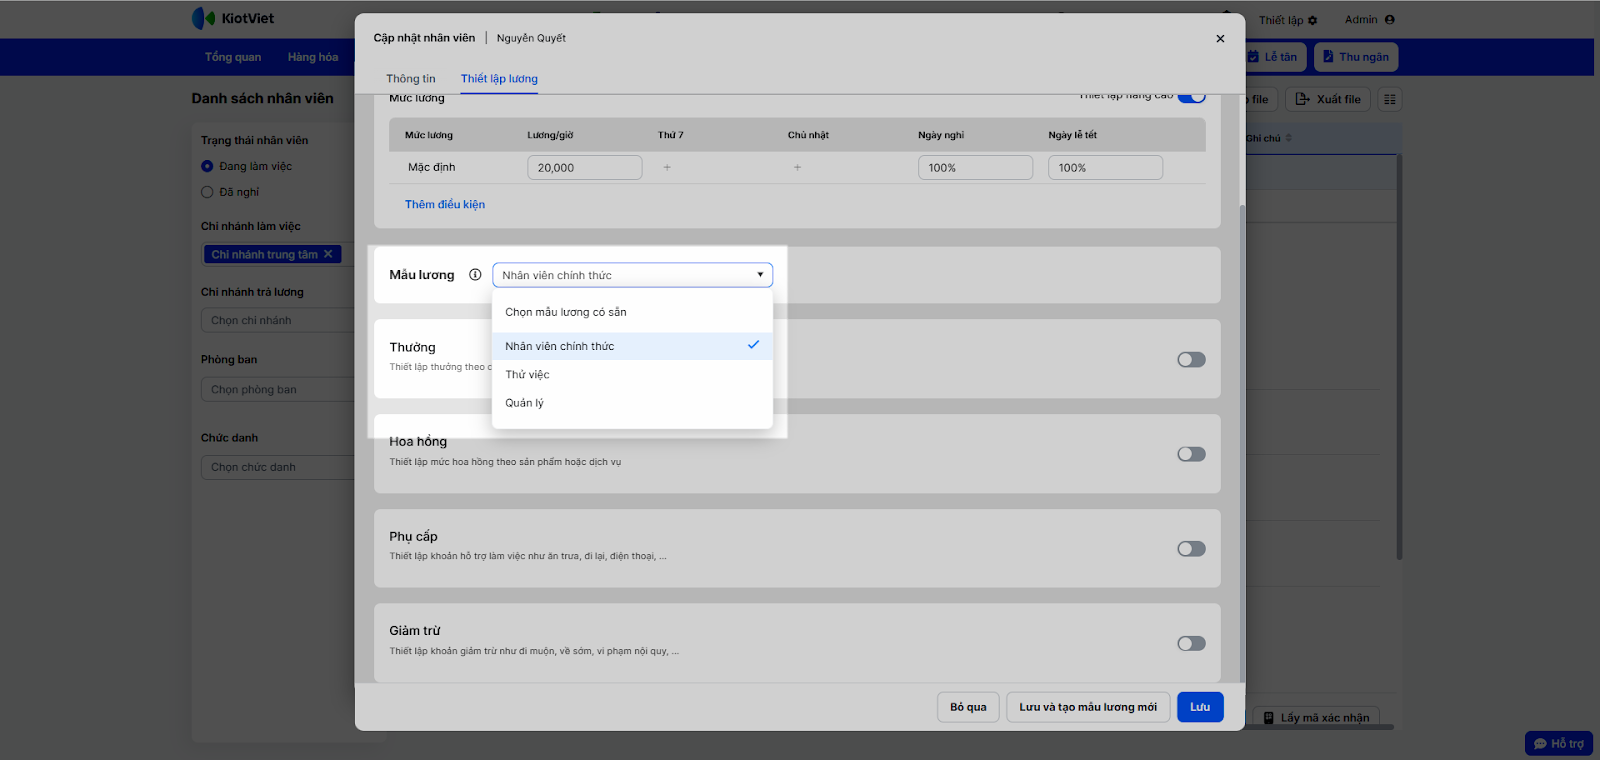This screenshot has height=760, width=1600.
Task: Toggle the Giảm trừ switch
Action: coord(1191,644)
